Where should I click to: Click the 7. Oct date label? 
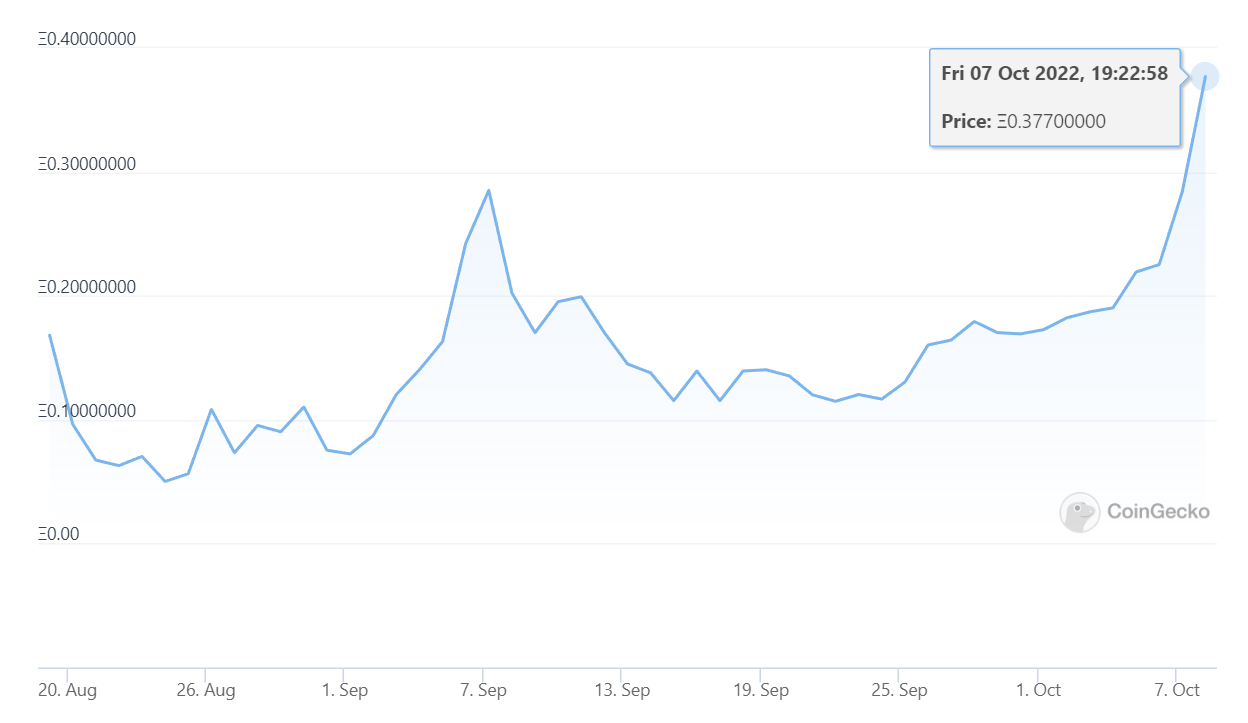point(1175,690)
